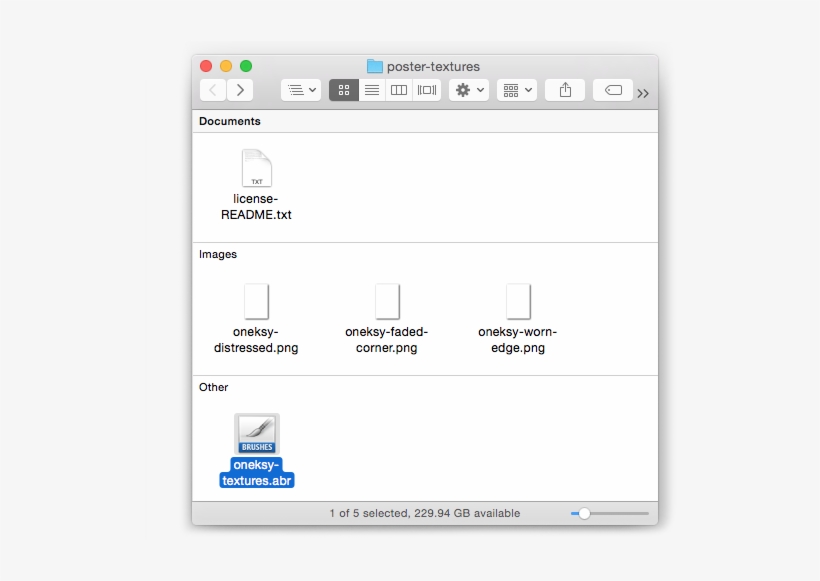Select the oneksy-distressed.png file
This screenshot has height=581, width=820.
257,302
